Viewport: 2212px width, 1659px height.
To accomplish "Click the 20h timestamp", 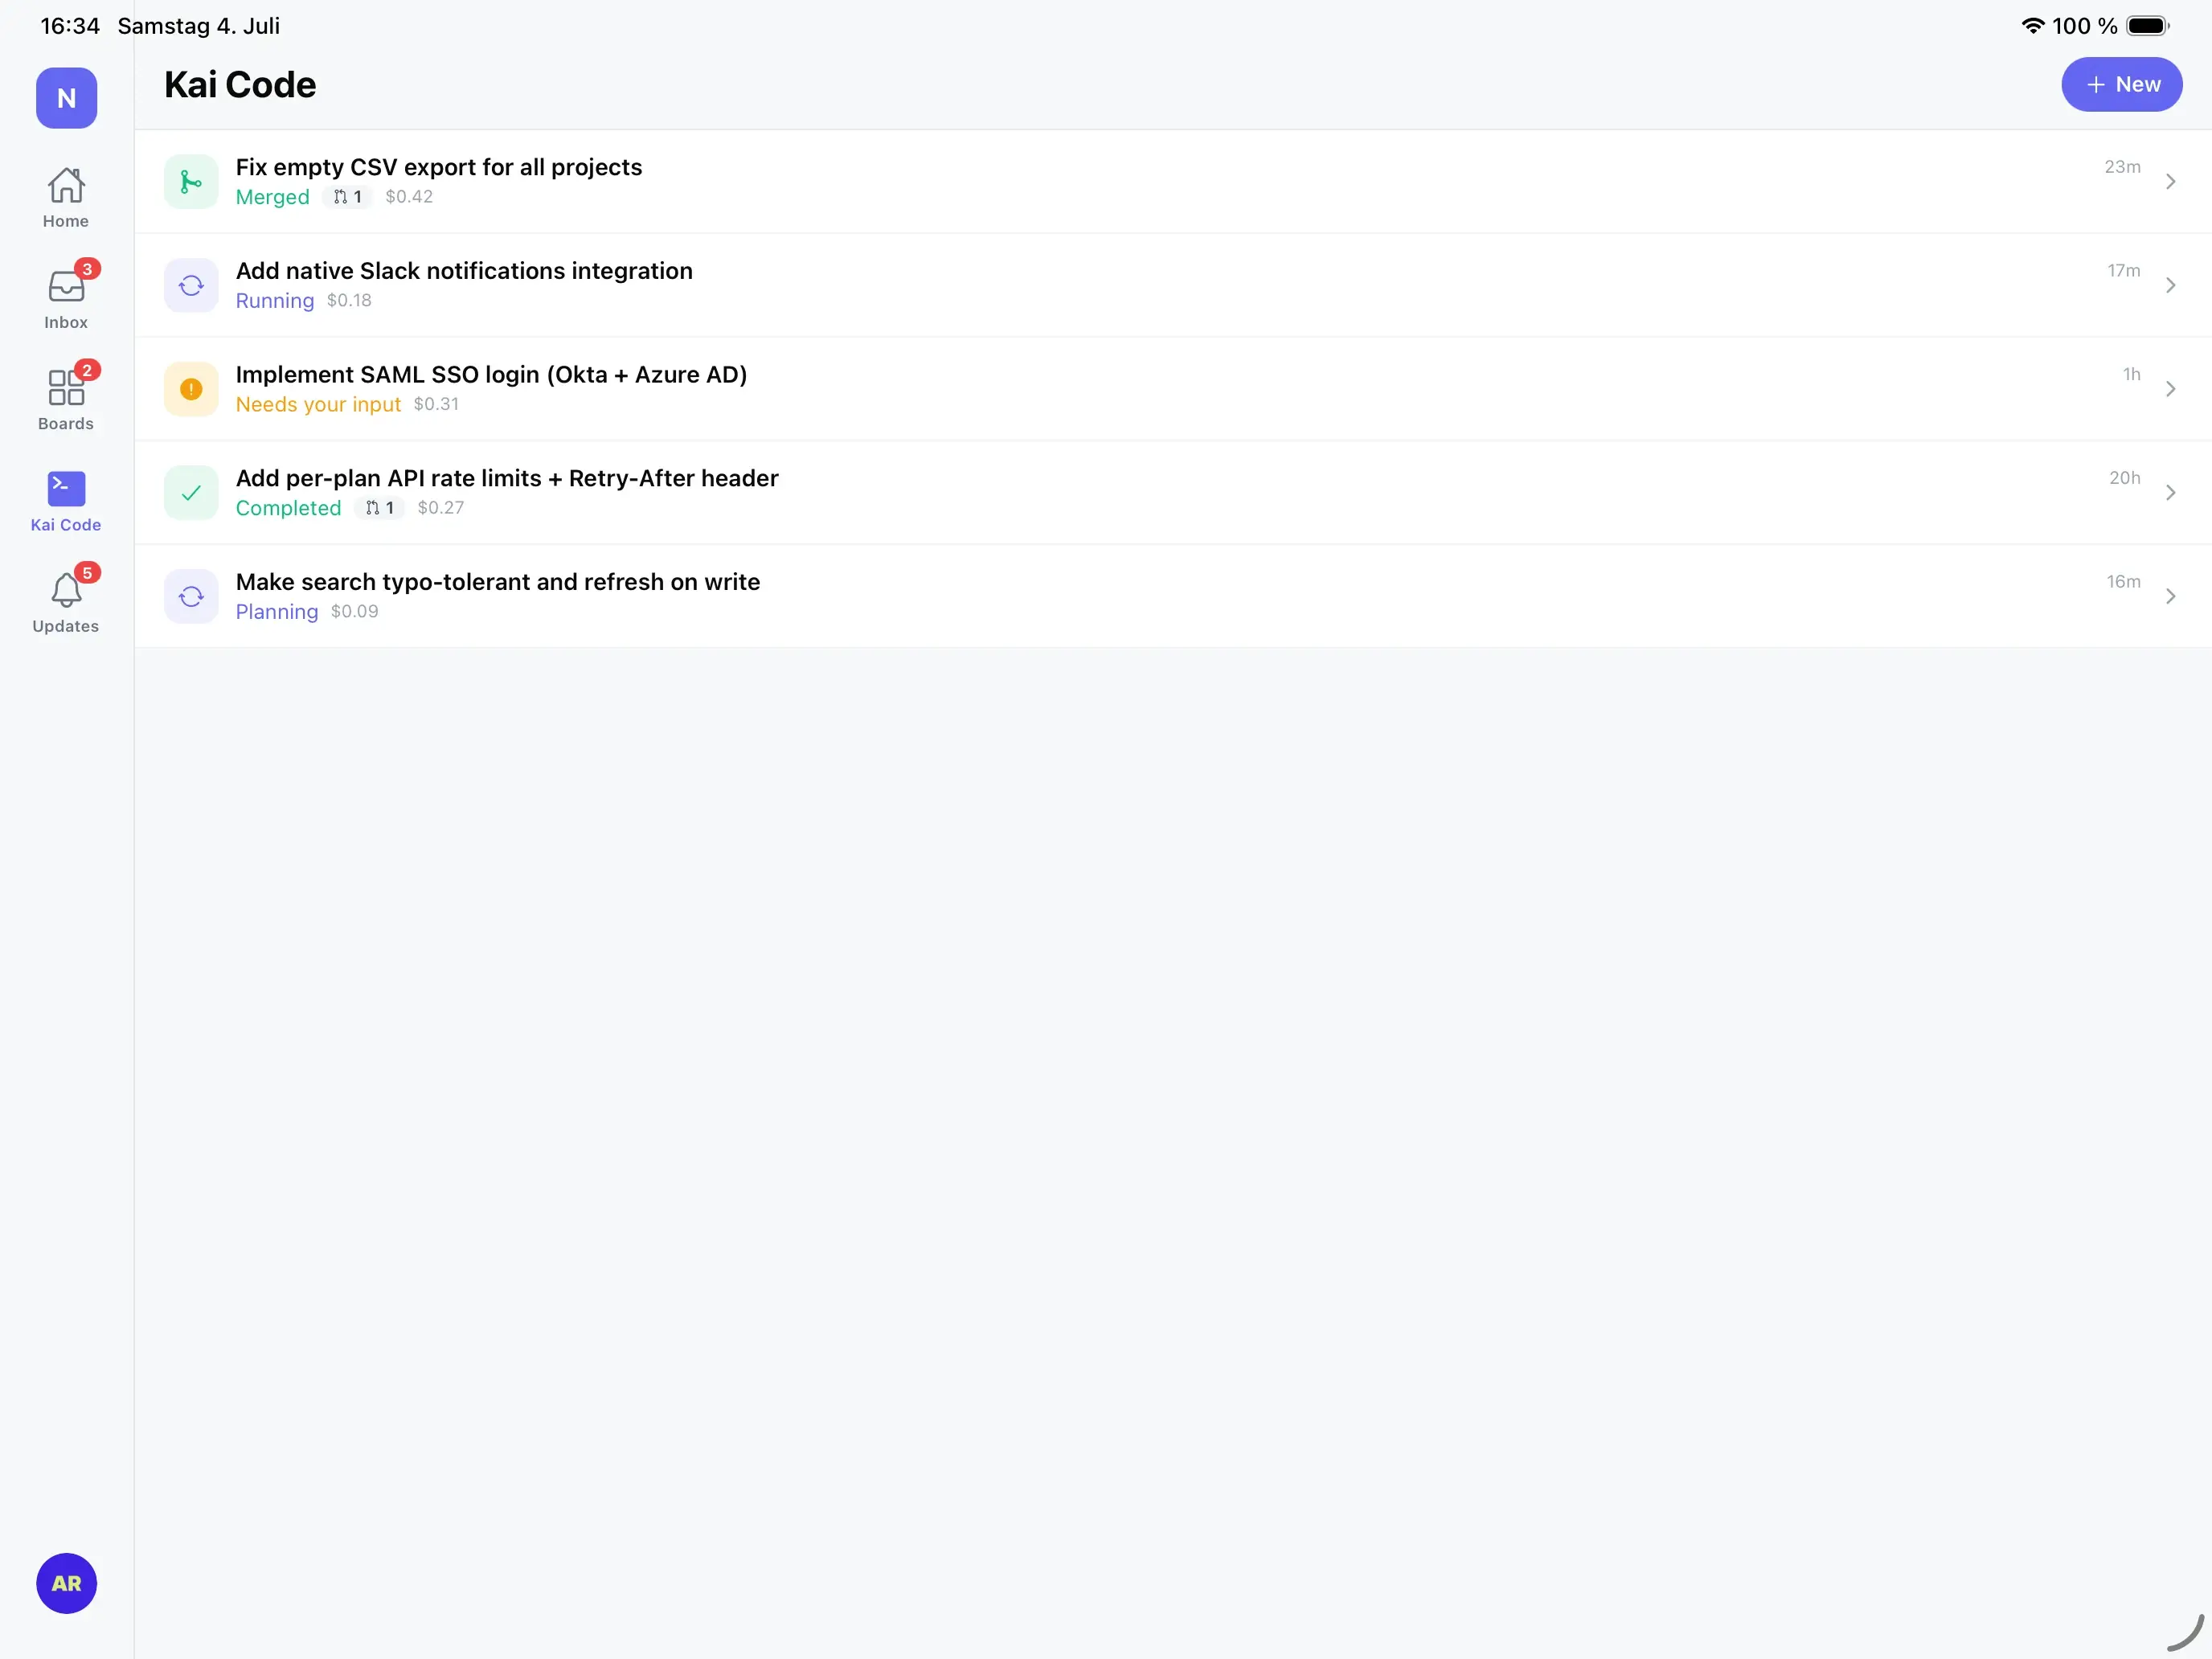I will point(2125,478).
